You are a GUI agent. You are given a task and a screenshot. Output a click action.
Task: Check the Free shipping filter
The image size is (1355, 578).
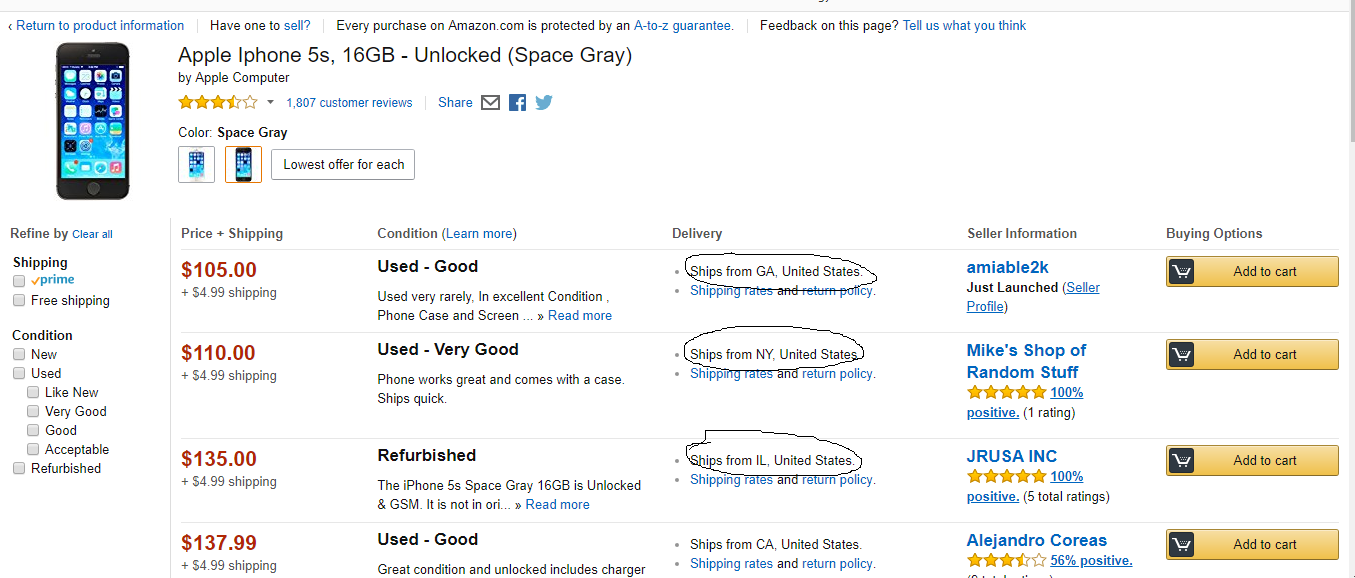coord(19,300)
